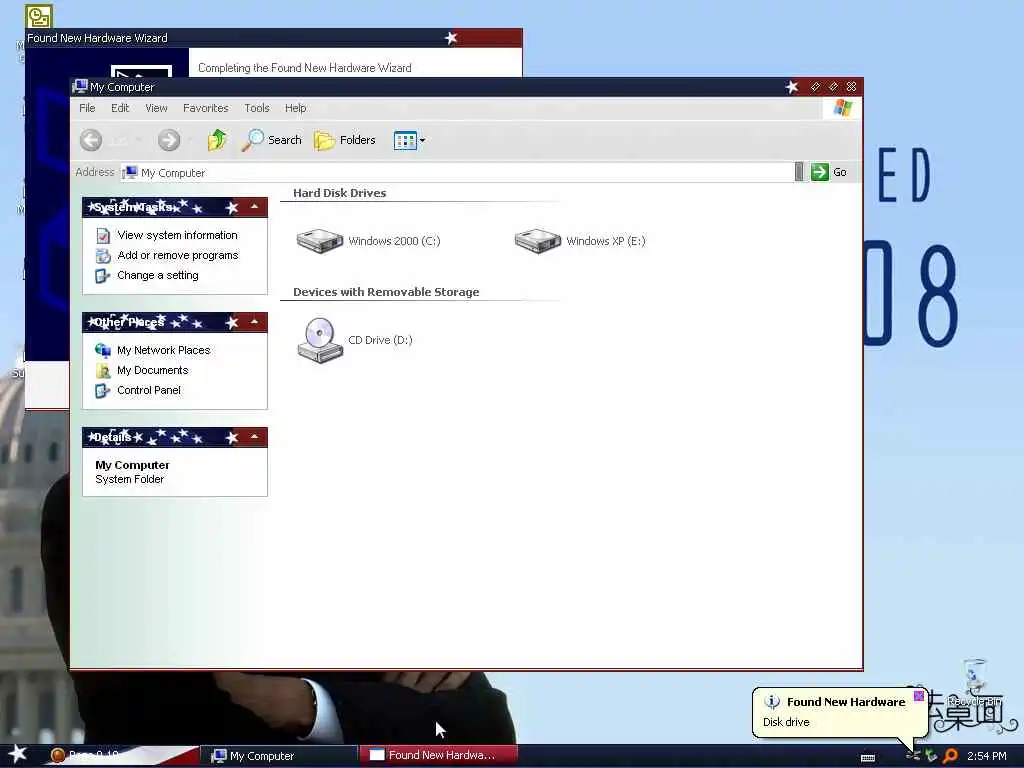Go up one folder level
The width and height of the screenshot is (1024, 768).
click(217, 140)
